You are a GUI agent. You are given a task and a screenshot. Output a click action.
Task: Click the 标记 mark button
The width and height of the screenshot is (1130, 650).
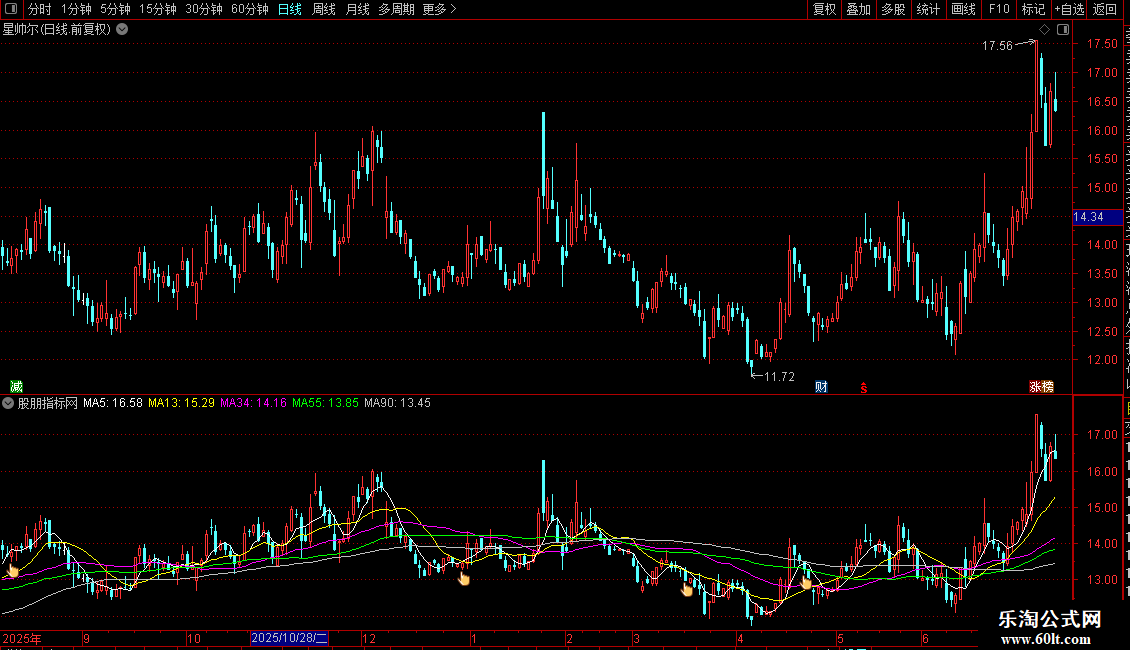coord(1033,9)
